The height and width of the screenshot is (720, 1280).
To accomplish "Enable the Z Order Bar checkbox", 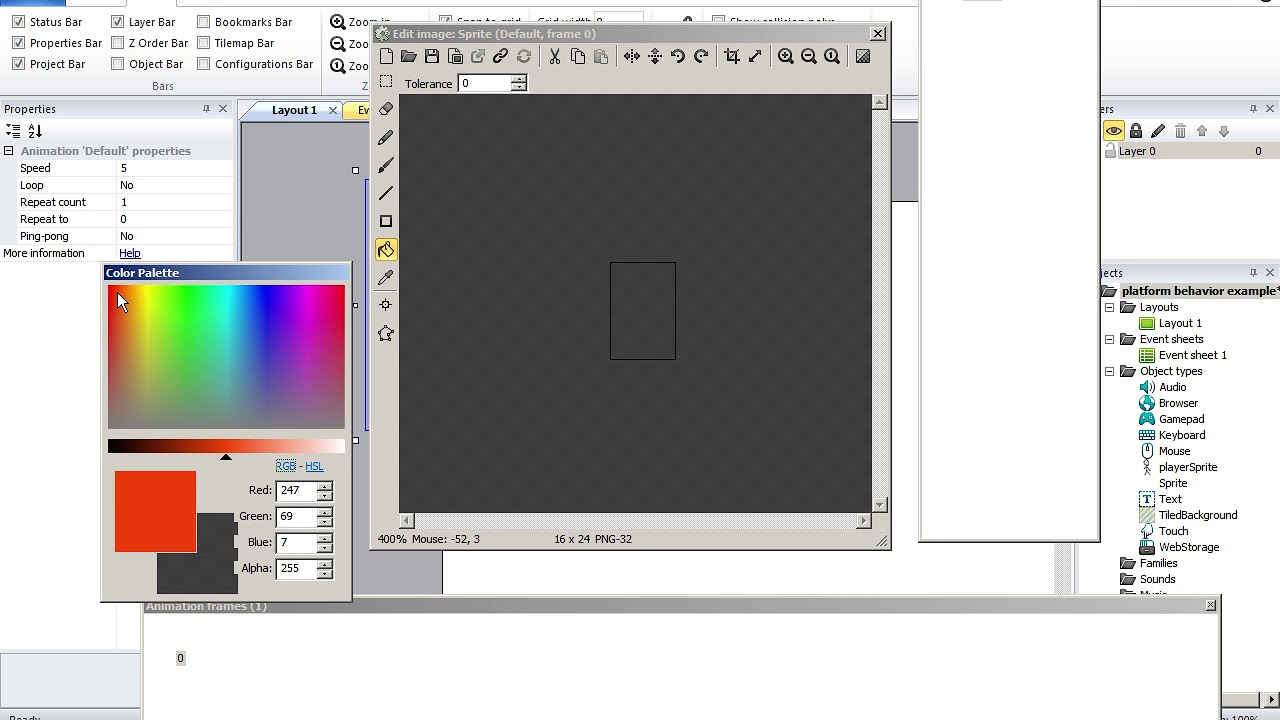I will coord(118,43).
